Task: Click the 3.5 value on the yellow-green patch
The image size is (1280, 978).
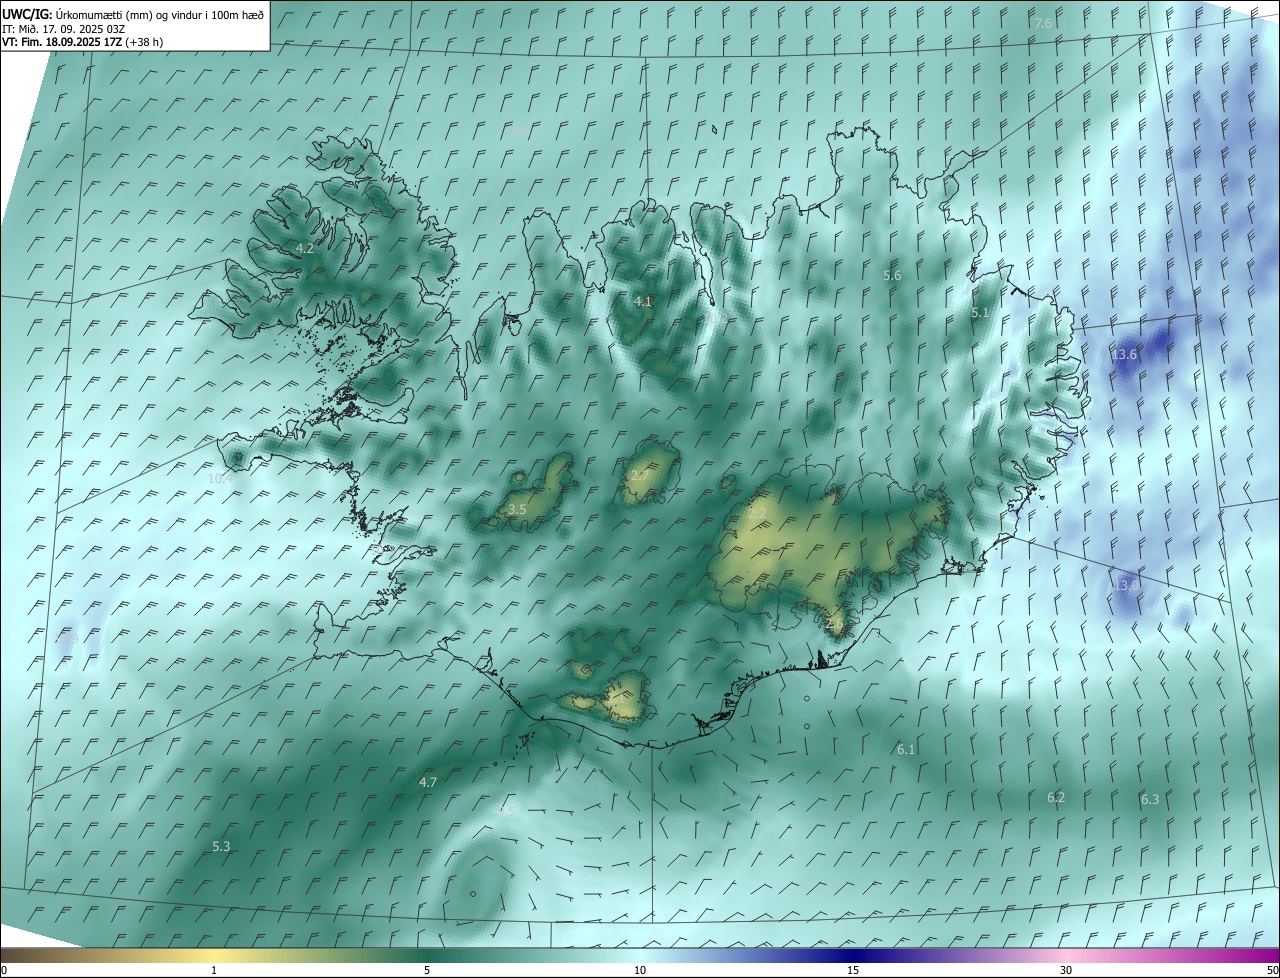Action: pos(517,510)
